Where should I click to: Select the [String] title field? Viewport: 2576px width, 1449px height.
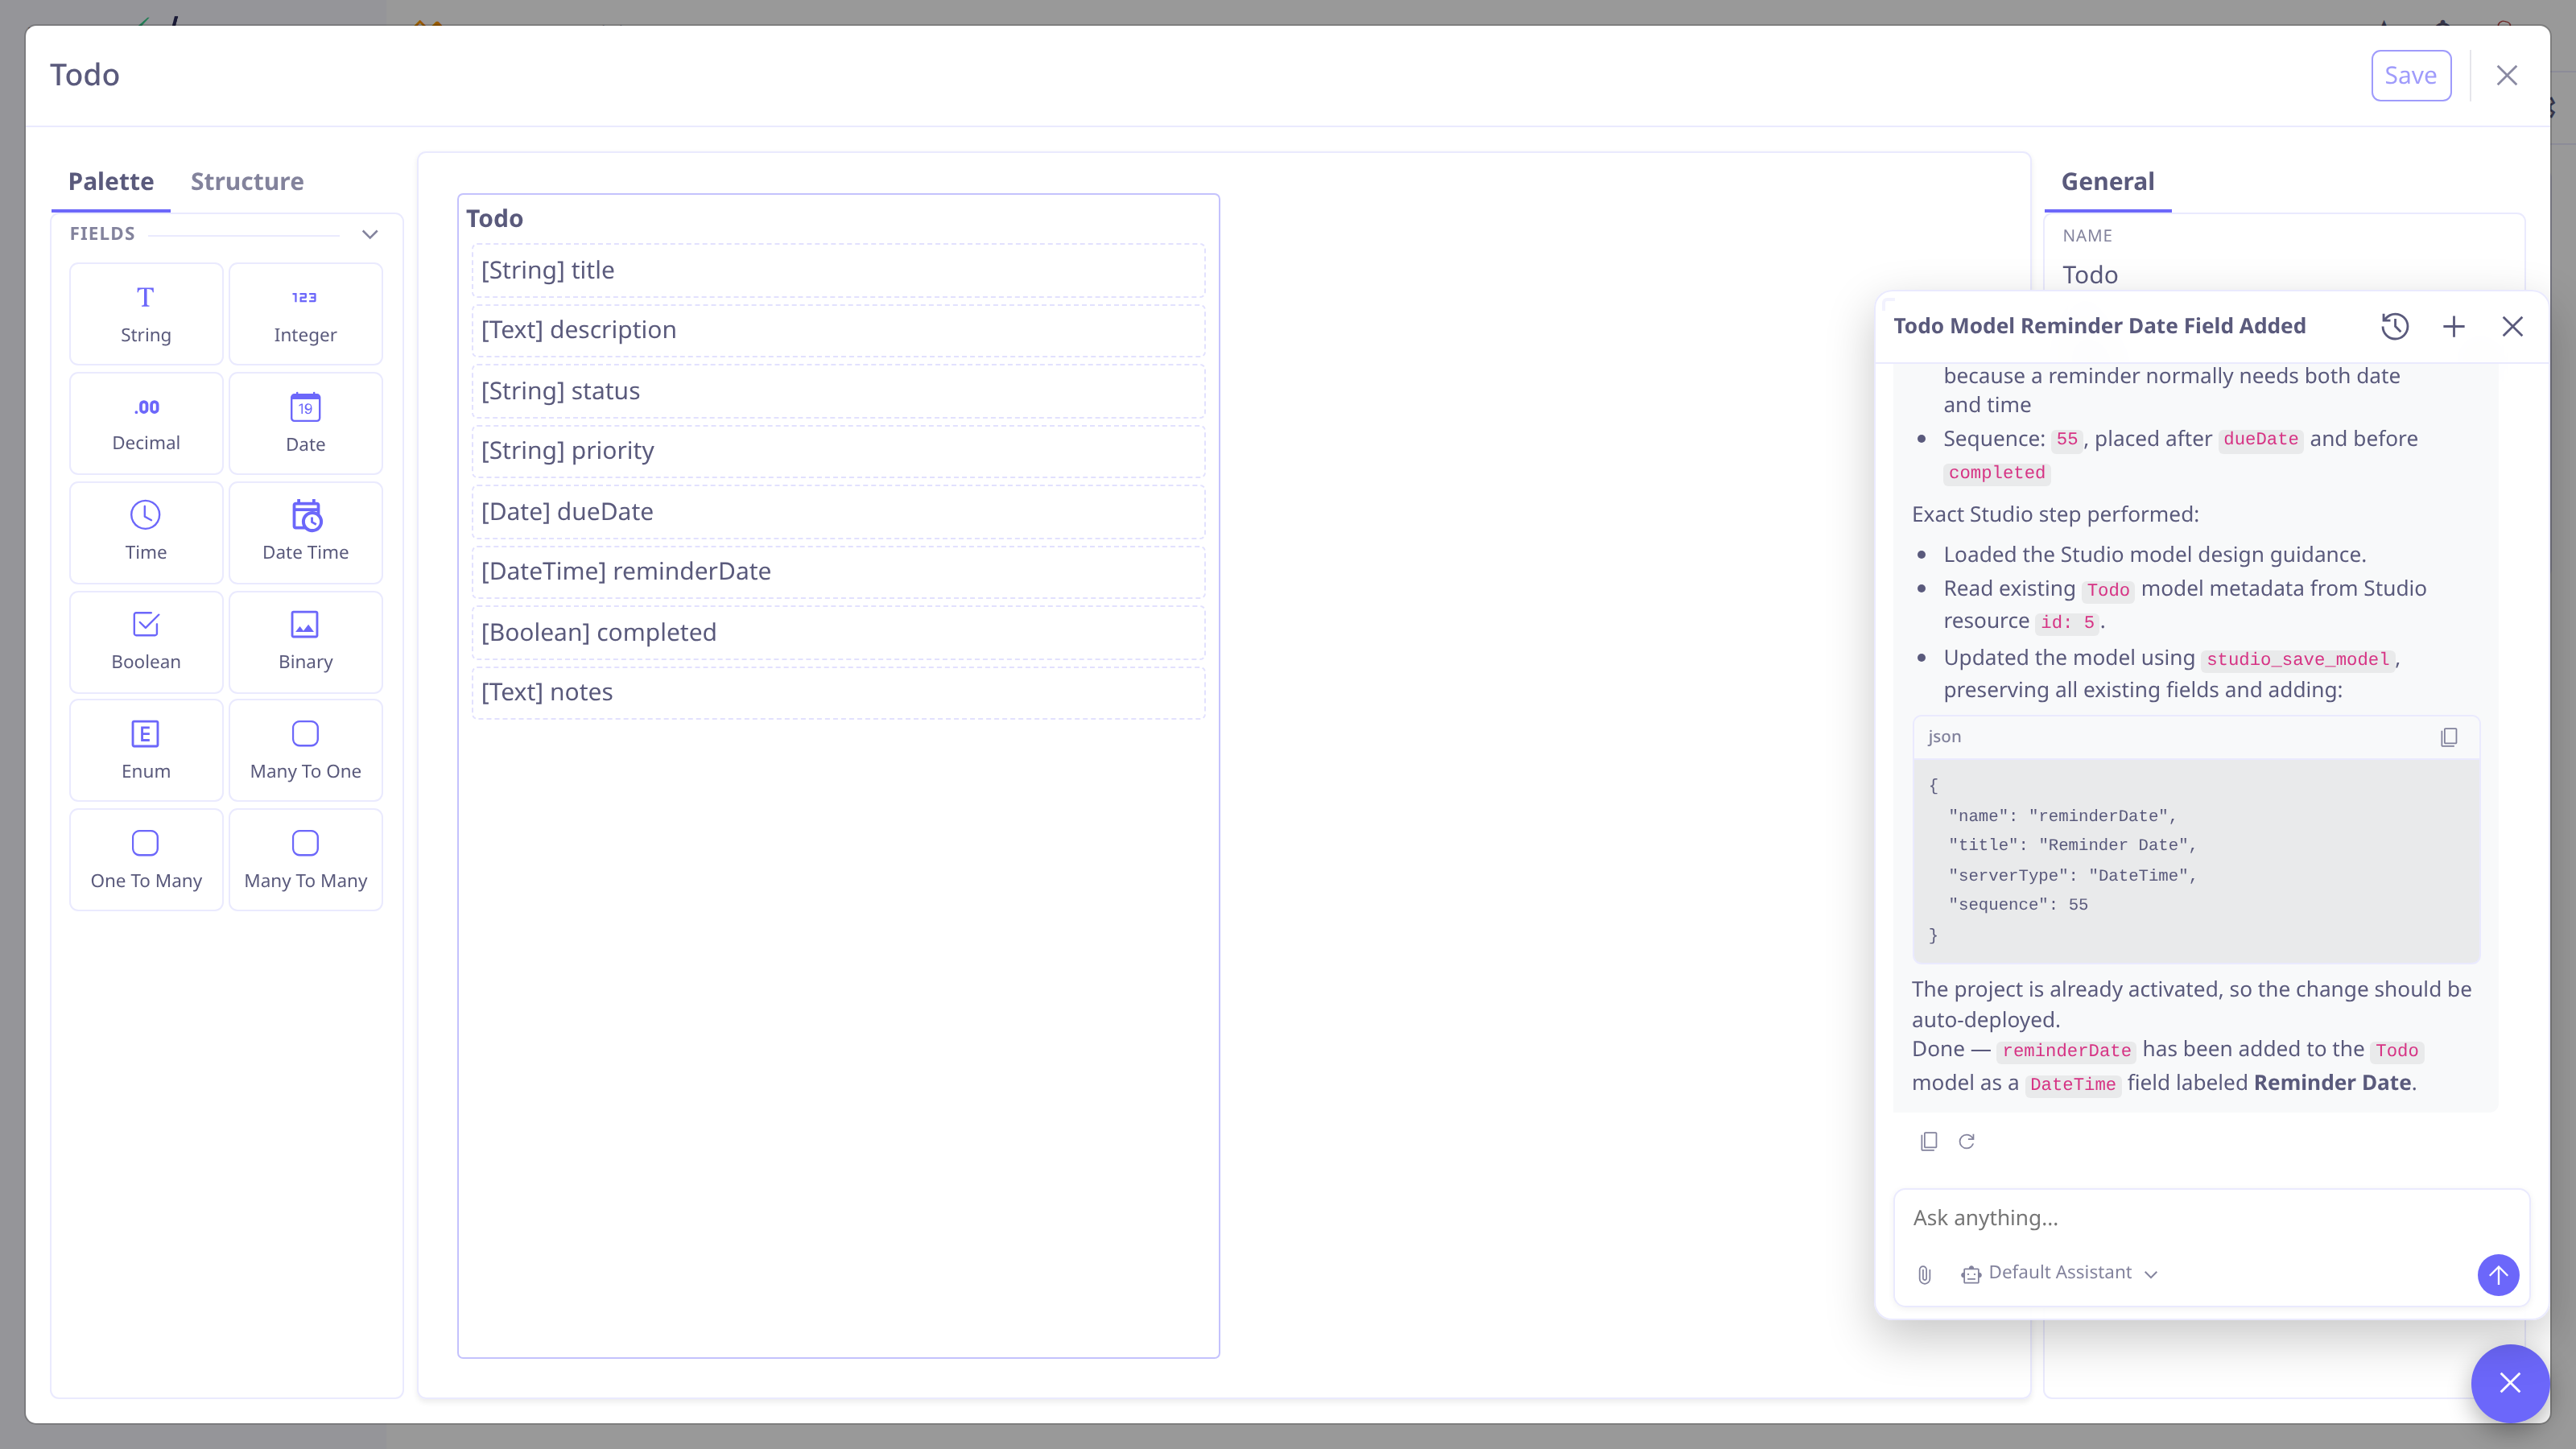(838, 270)
